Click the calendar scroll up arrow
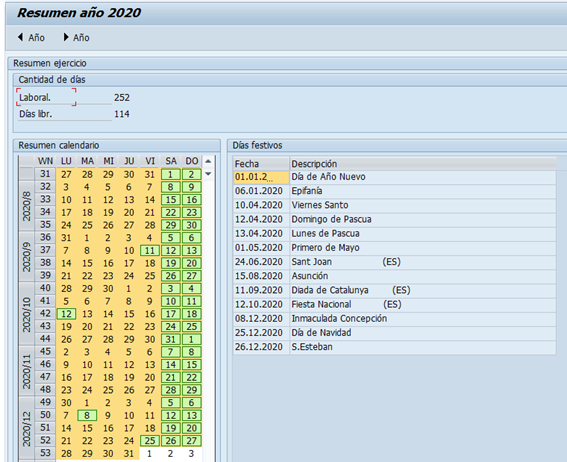The image size is (567, 462). click(208, 161)
